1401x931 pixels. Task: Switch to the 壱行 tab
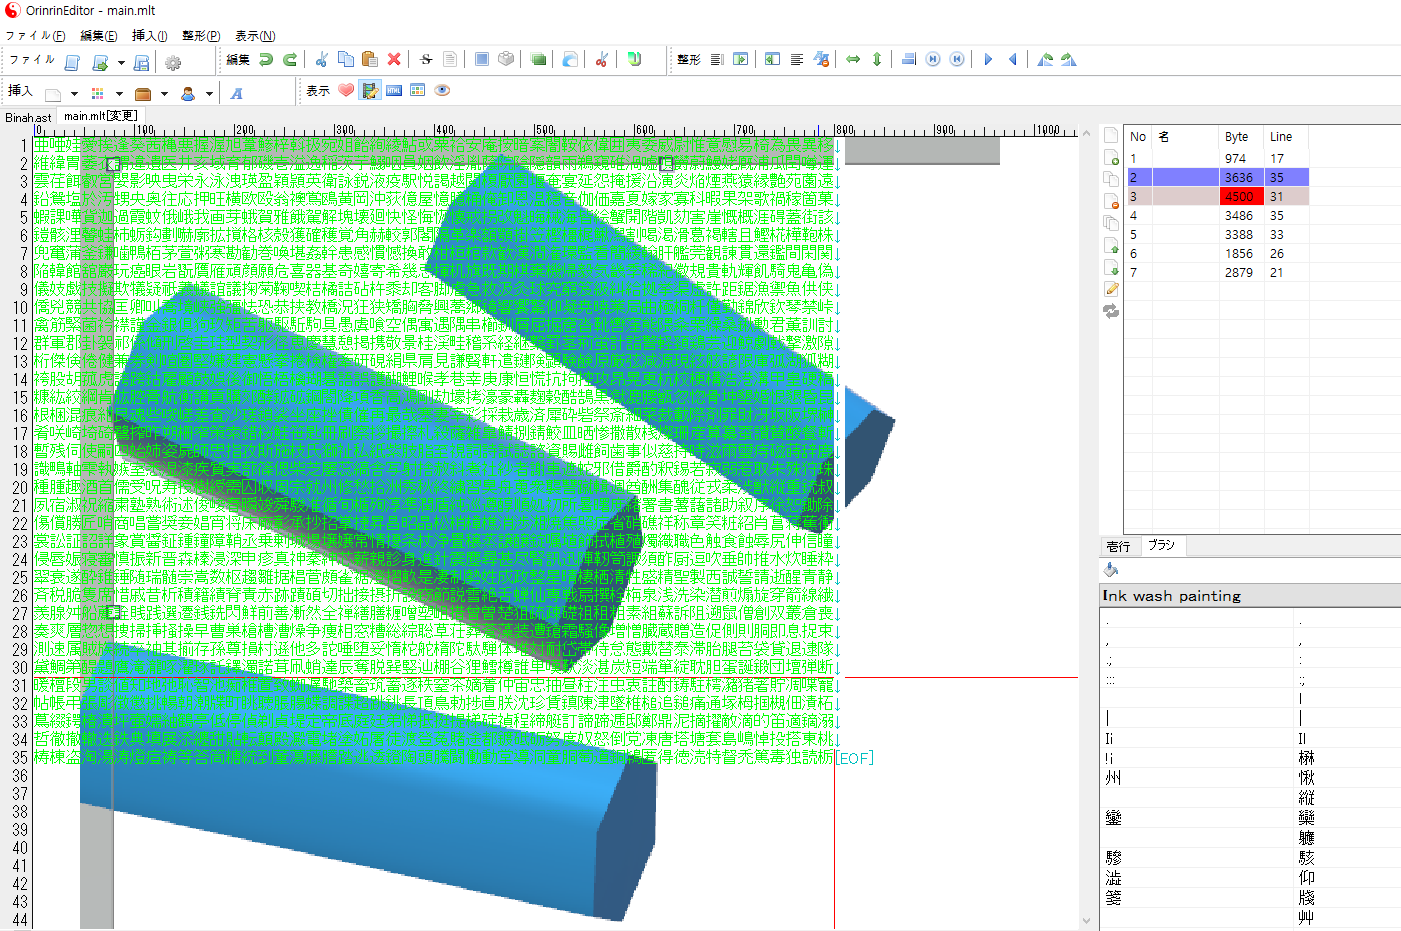(x=1118, y=546)
